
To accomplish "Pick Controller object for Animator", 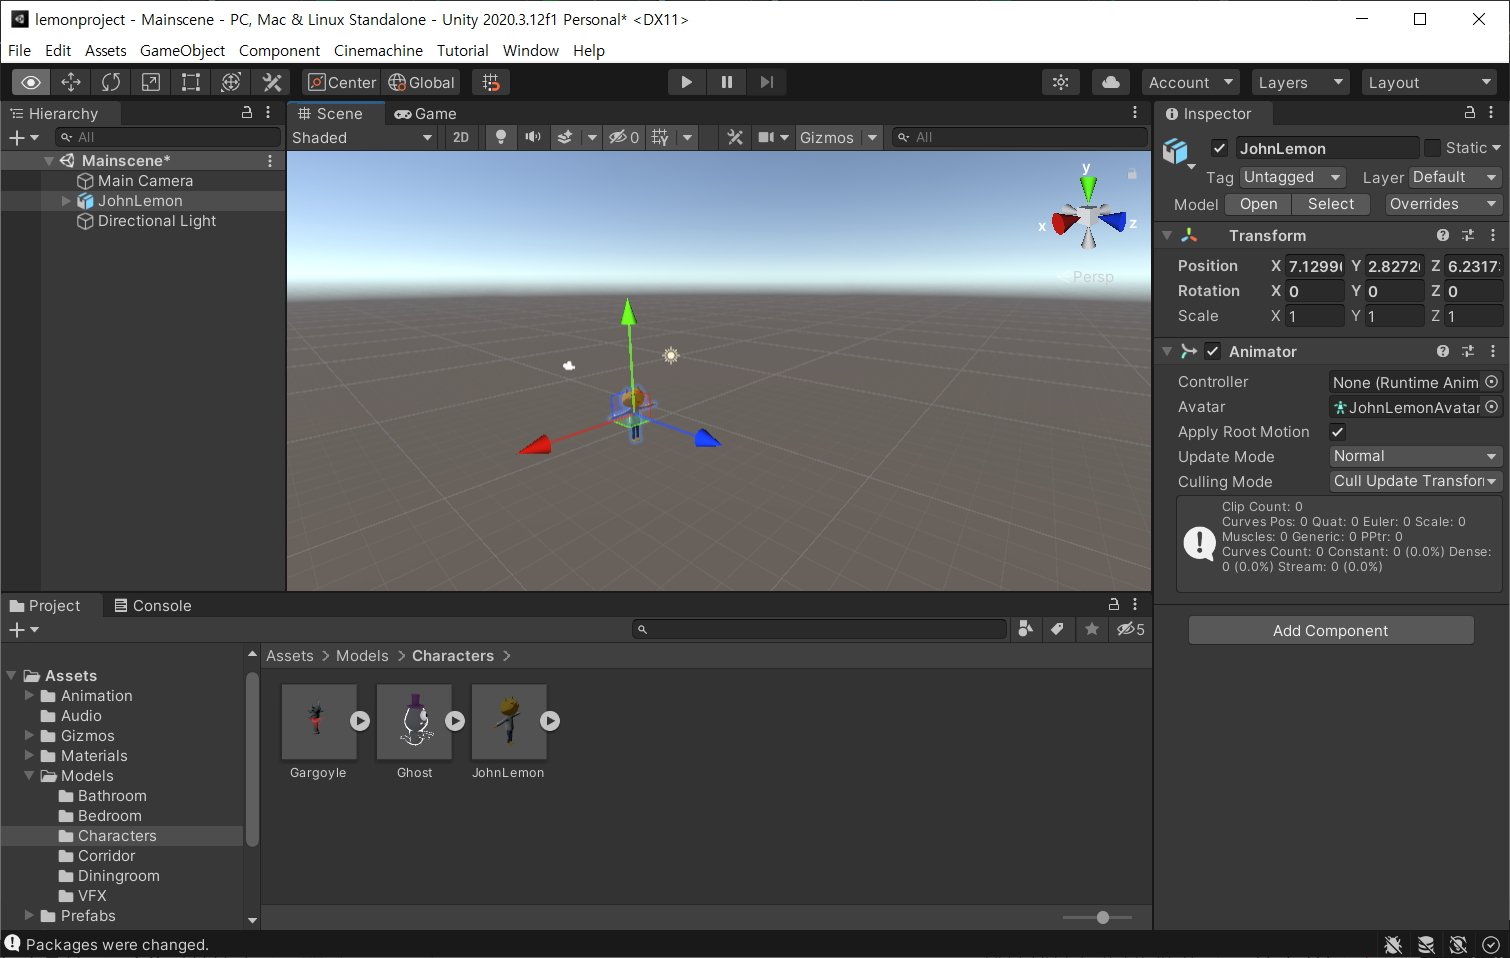I will tap(1491, 382).
